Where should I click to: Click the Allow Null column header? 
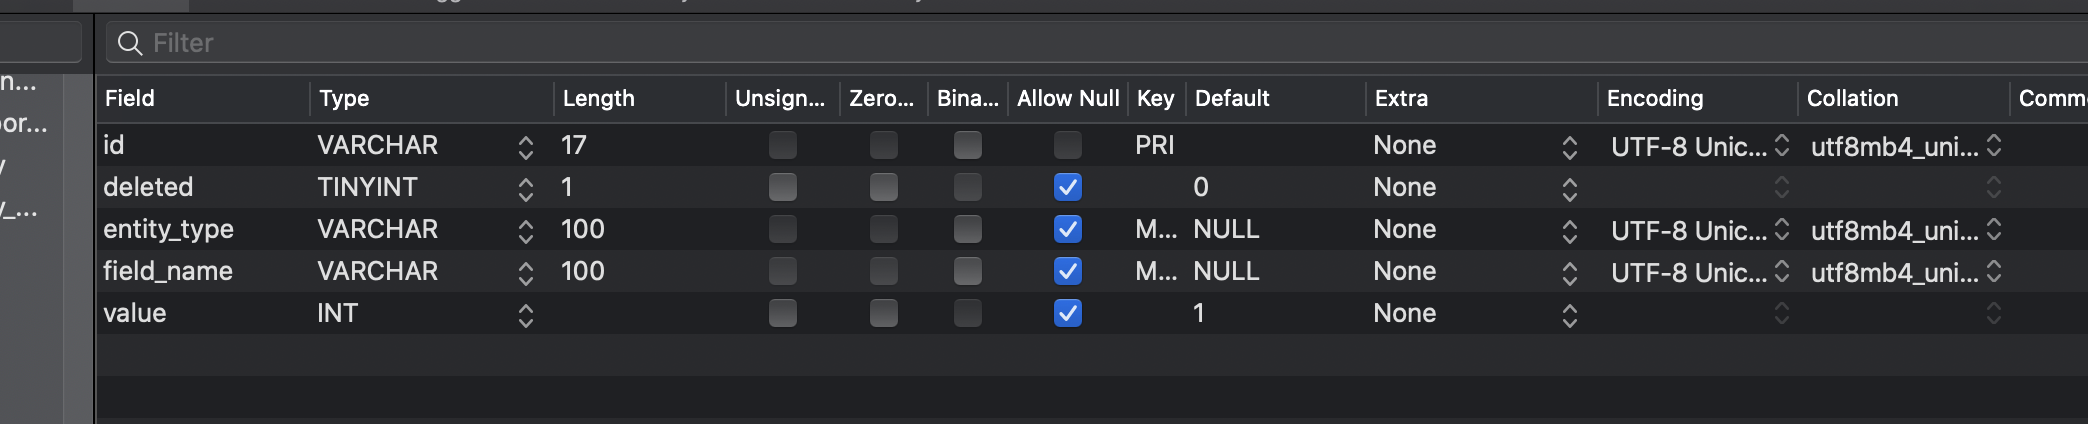(x=1067, y=98)
